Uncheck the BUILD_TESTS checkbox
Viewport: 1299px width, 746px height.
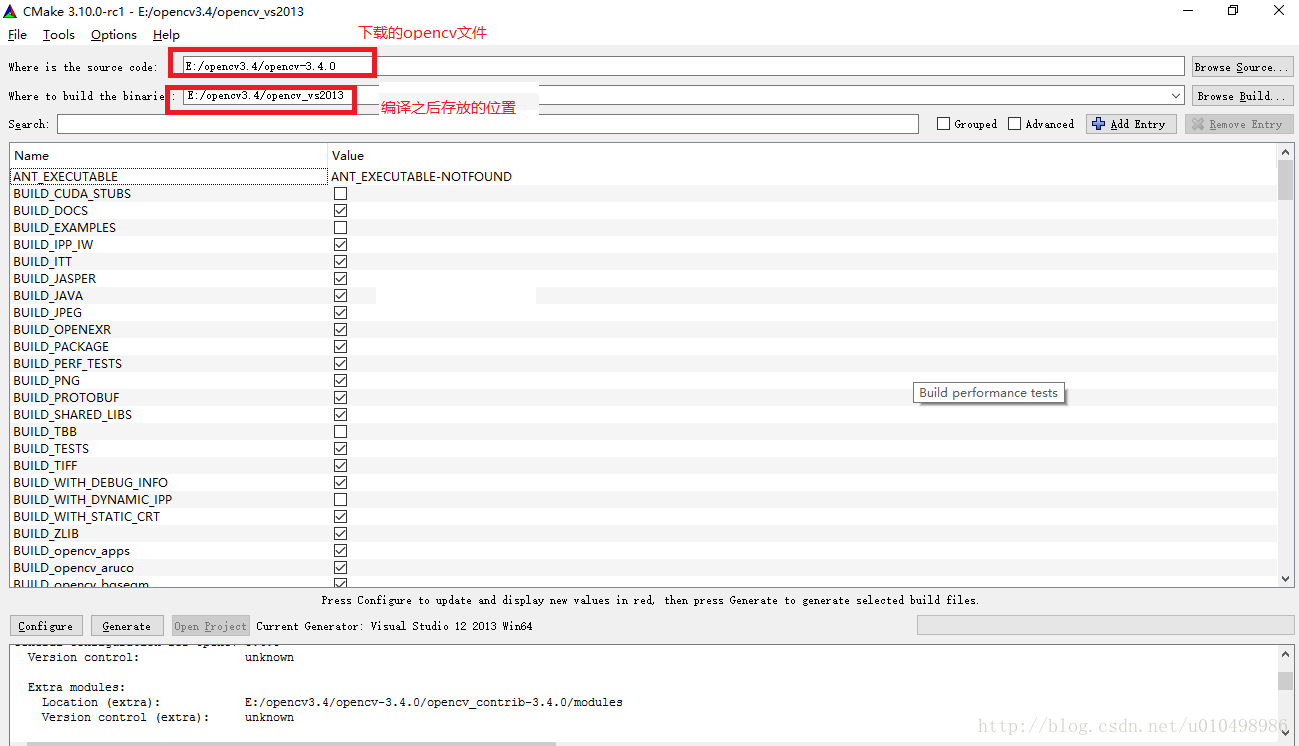[x=340, y=448]
